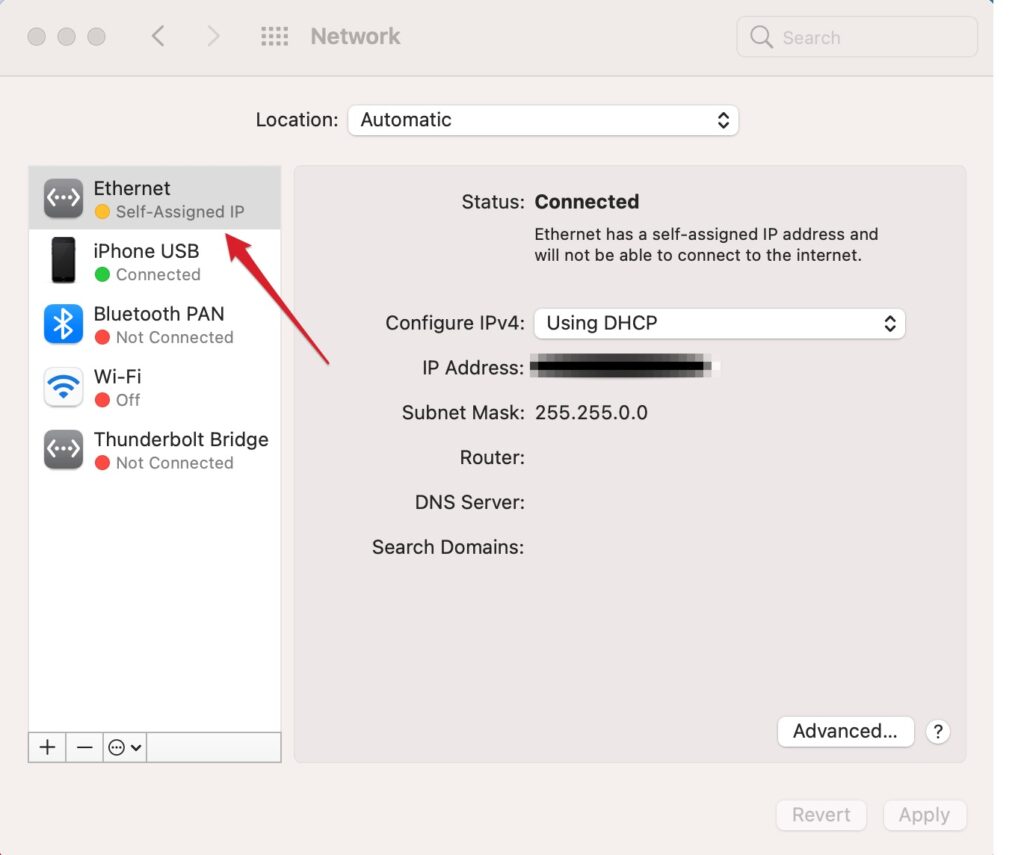Click the Bluetooth PAN interface icon

(x=62, y=323)
